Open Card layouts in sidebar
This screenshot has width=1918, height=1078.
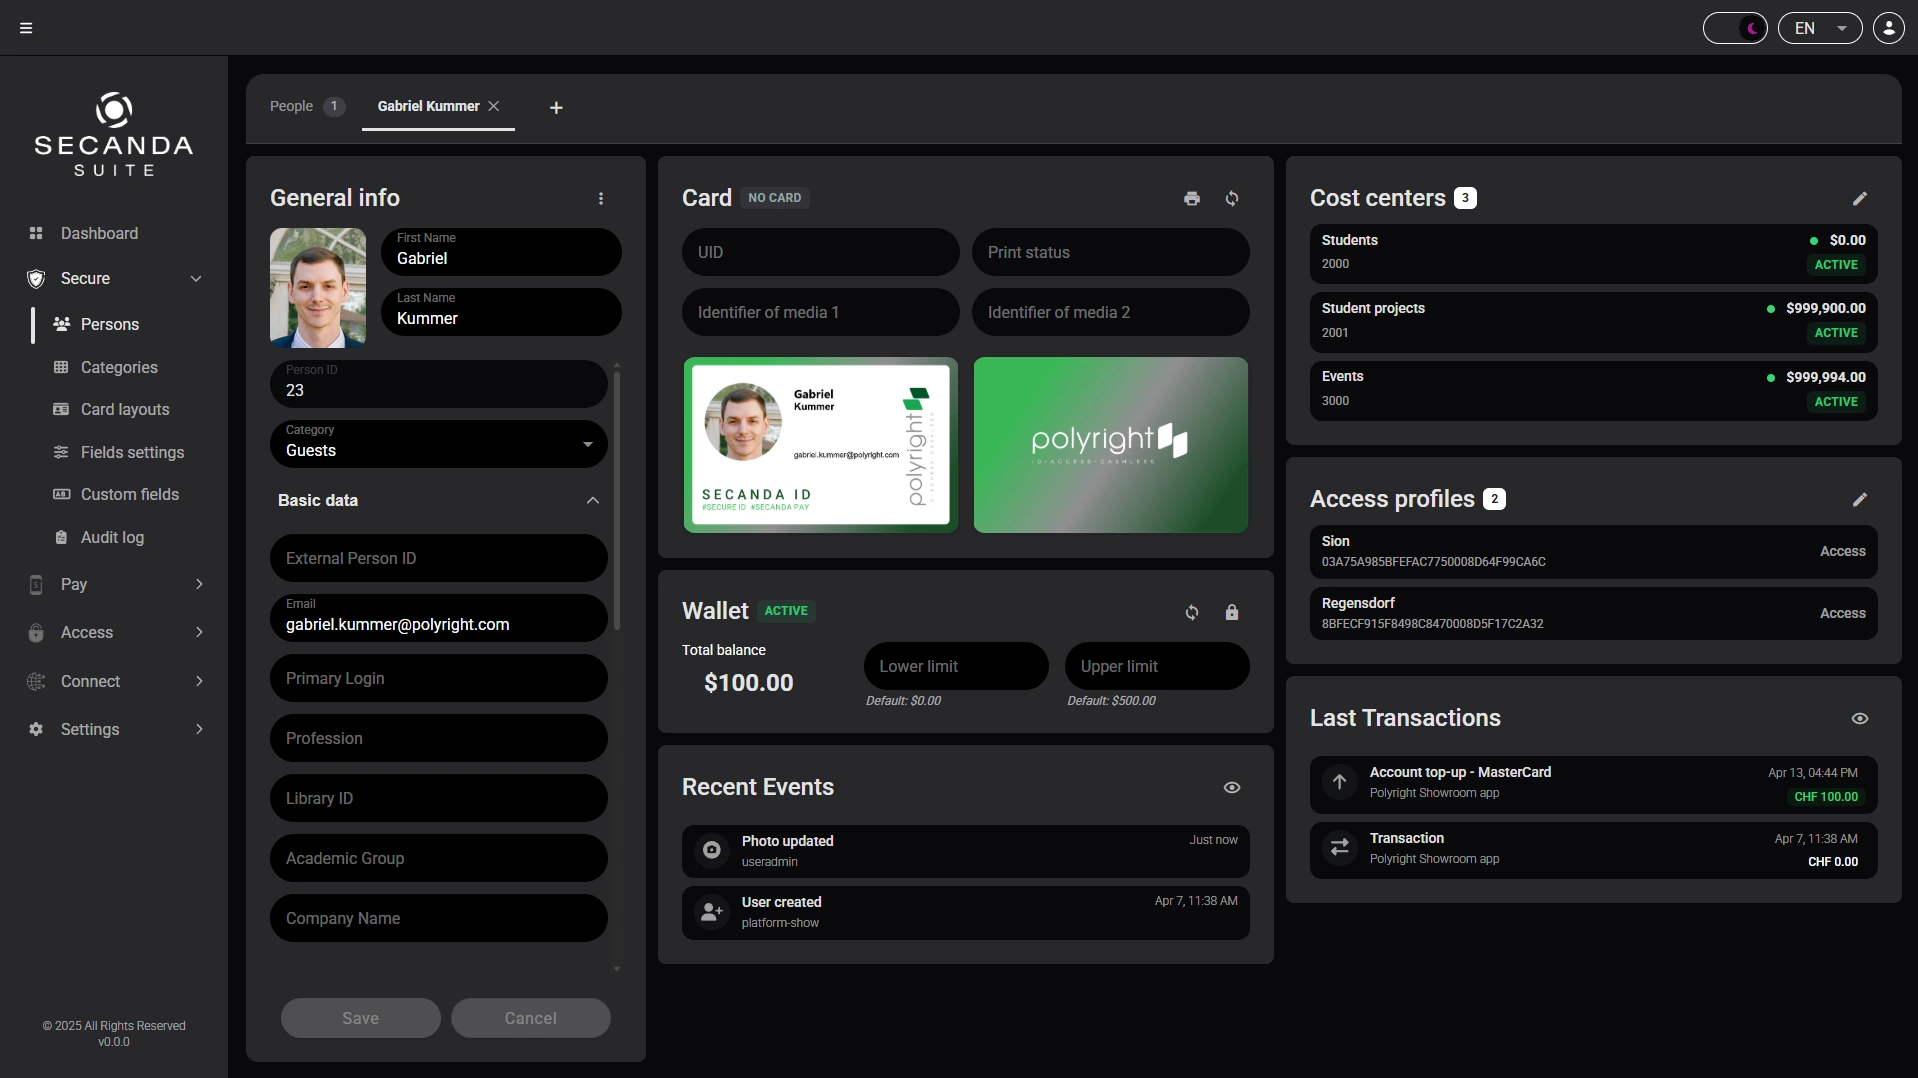[x=125, y=409]
